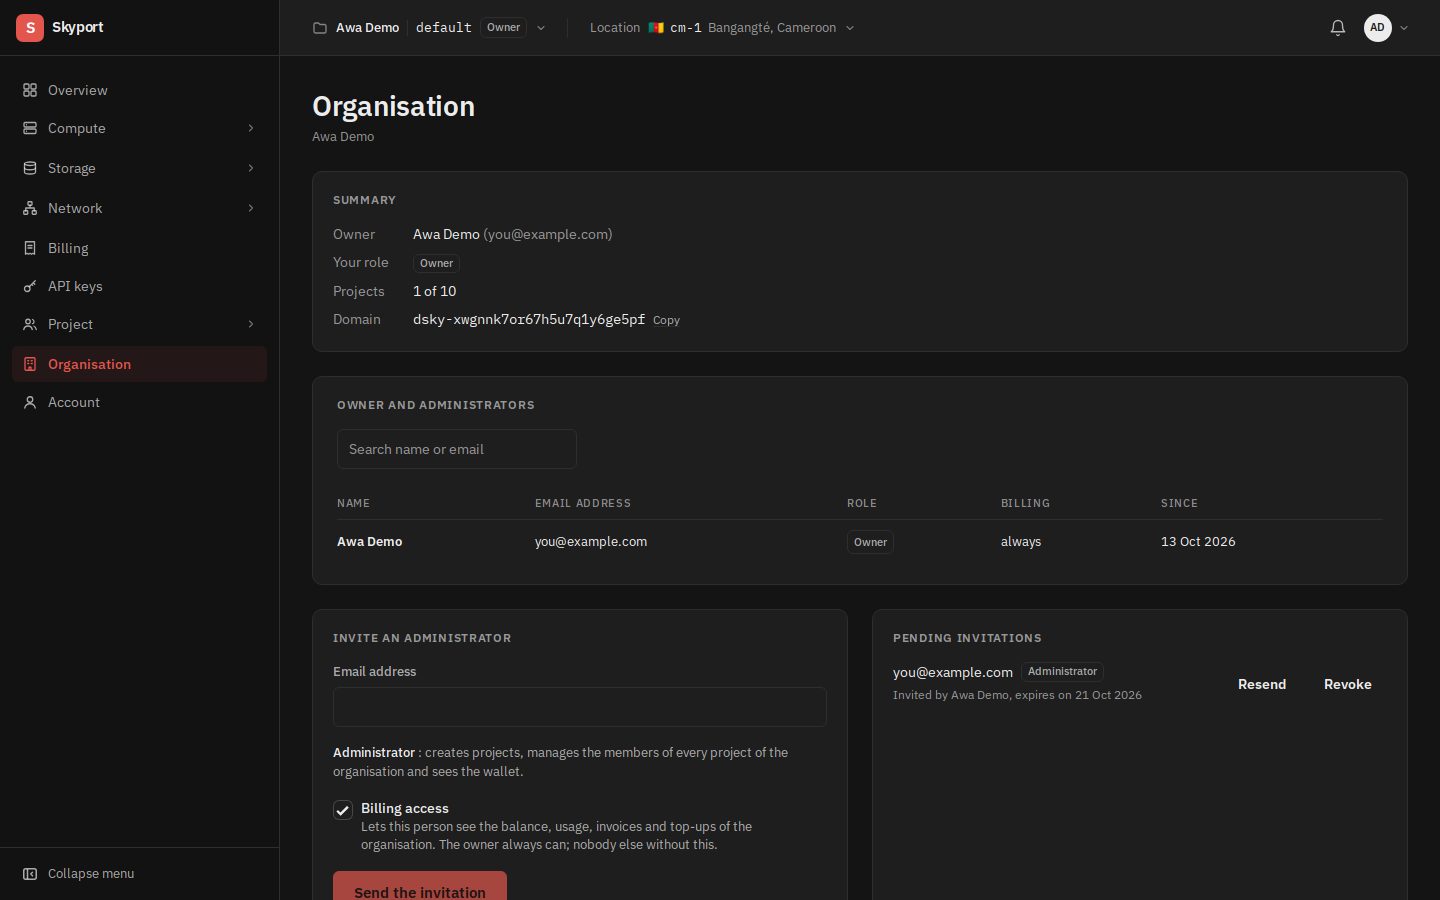Click the Compute server icon
Image resolution: width=1440 pixels, height=900 pixels.
click(x=30, y=128)
